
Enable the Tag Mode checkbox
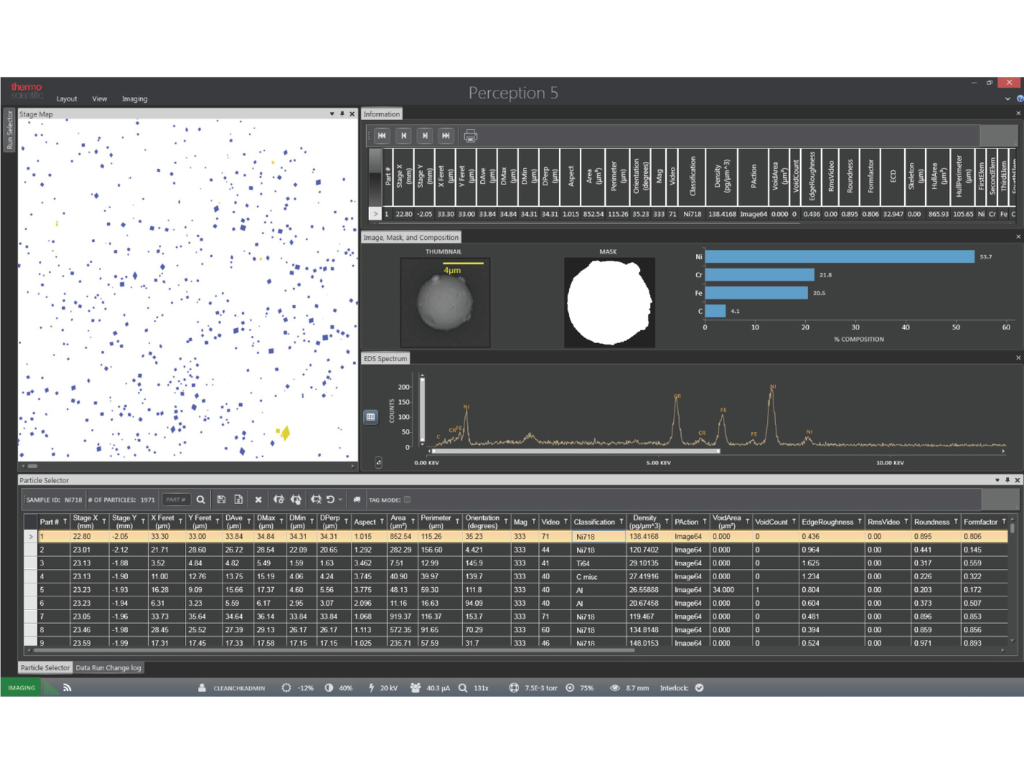click(407, 500)
